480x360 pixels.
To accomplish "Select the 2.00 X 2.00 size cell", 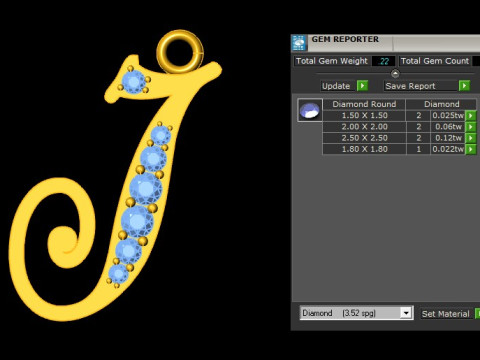I will tap(364, 127).
